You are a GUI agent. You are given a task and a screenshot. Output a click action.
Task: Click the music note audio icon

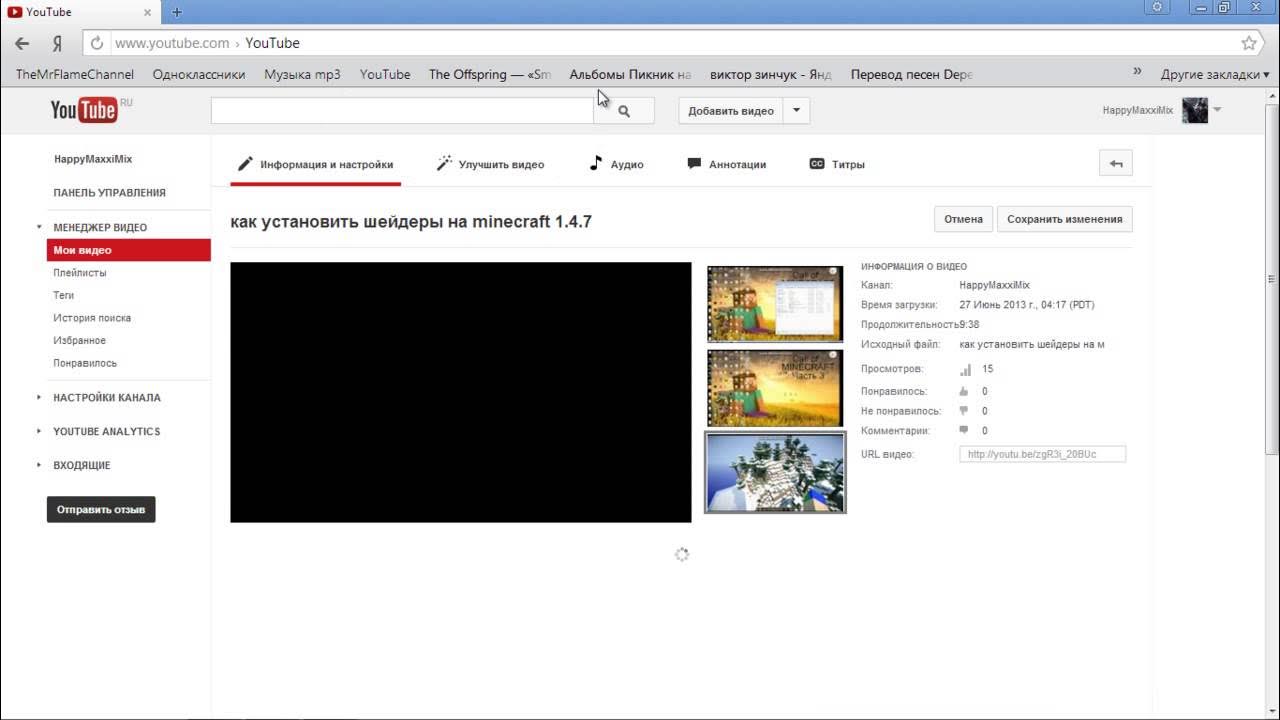point(595,163)
